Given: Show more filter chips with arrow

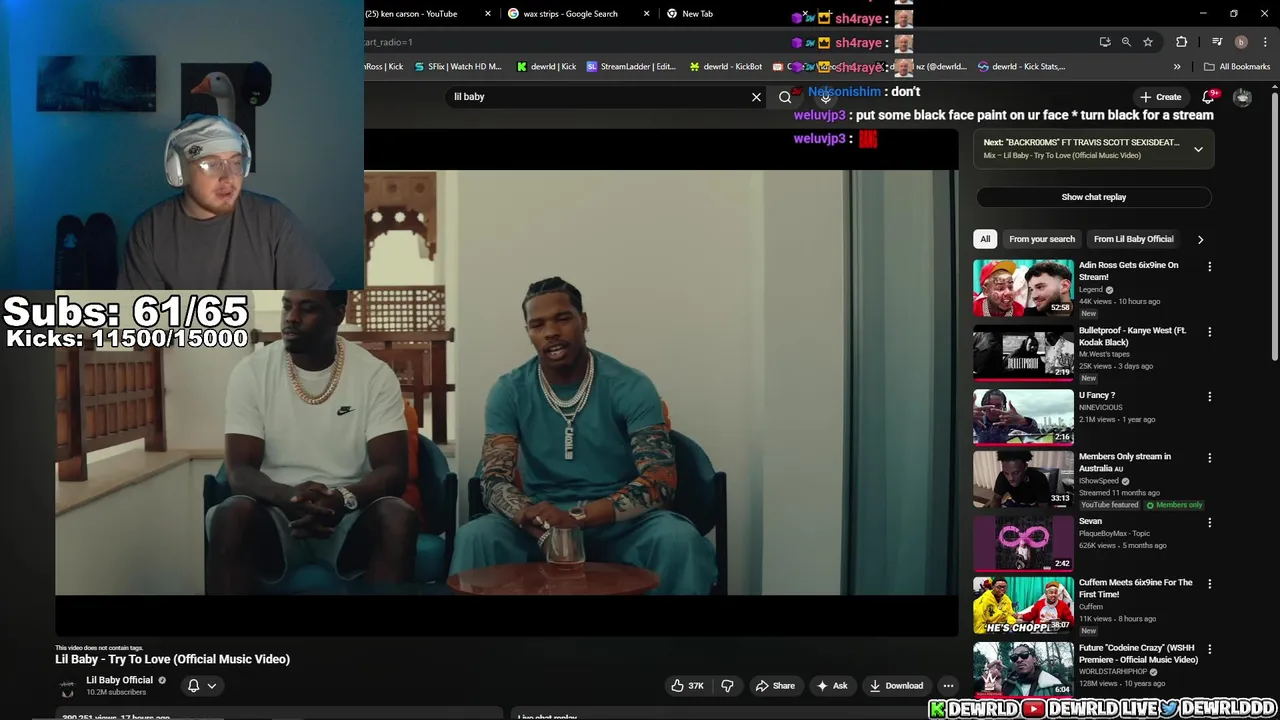Looking at the screenshot, I should 1200,239.
